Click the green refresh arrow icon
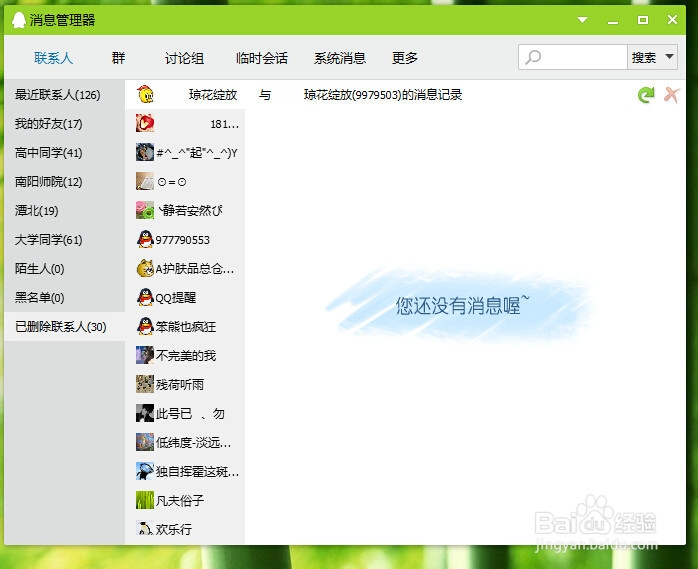 pos(645,94)
